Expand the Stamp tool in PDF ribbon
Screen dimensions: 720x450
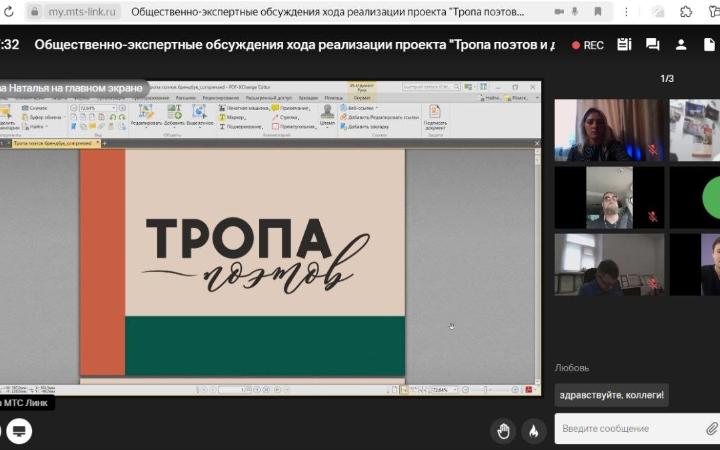click(327, 116)
